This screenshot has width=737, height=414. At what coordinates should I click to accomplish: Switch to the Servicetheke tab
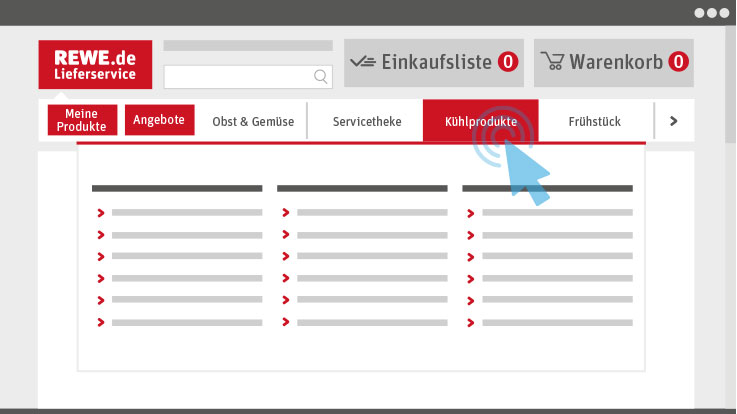[367, 122]
